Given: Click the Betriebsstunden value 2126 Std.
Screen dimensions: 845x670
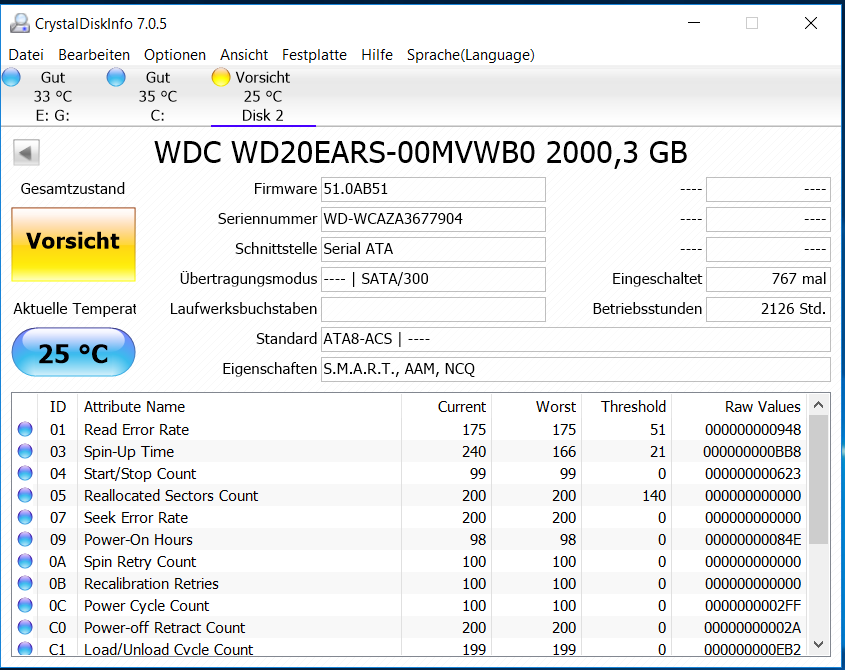Looking at the screenshot, I should pos(768,309).
